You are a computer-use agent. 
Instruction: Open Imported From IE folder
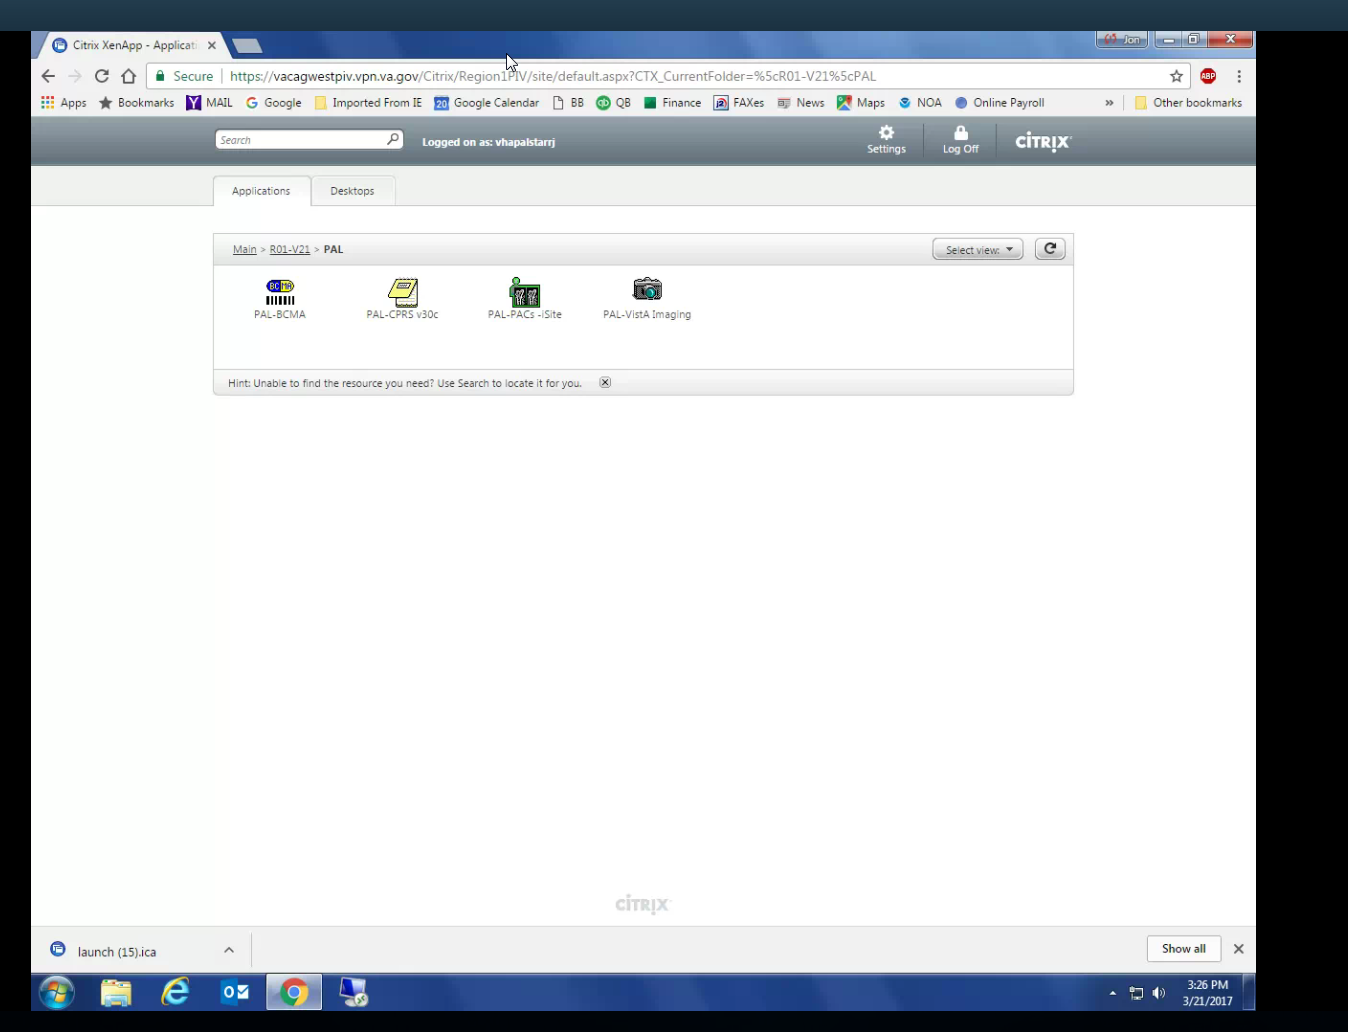368,103
